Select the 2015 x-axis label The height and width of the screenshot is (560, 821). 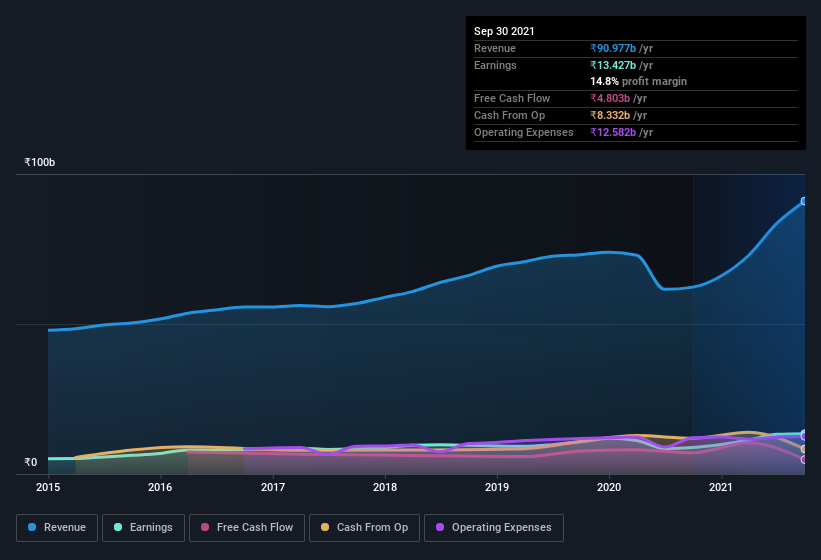point(48,487)
